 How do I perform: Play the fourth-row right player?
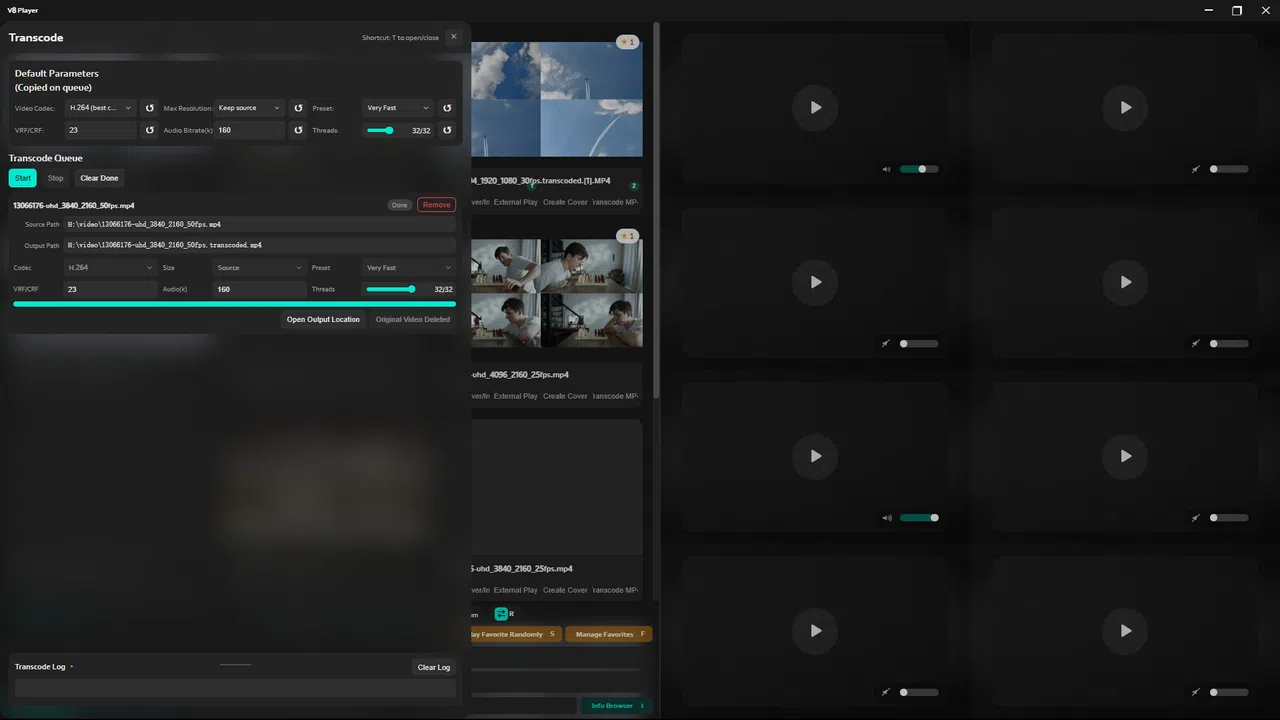pos(1125,631)
